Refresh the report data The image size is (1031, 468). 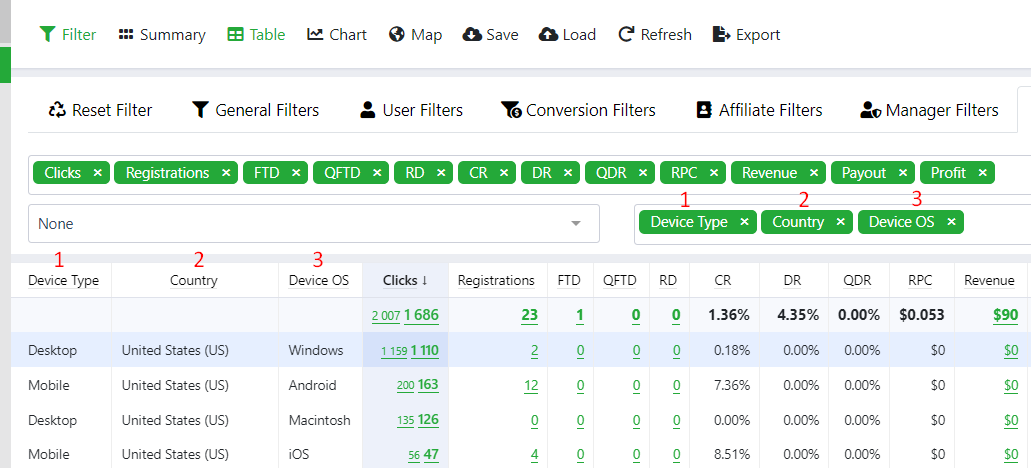click(655, 34)
